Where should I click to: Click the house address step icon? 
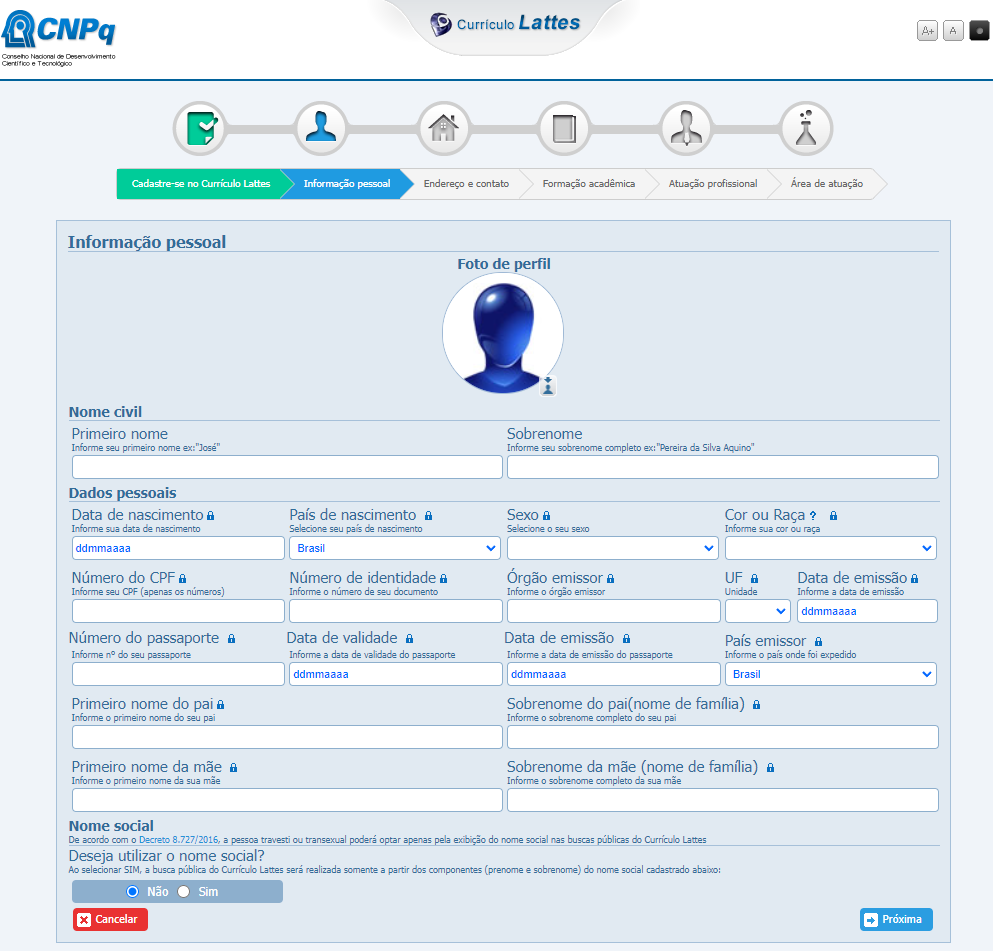tap(443, 129)
